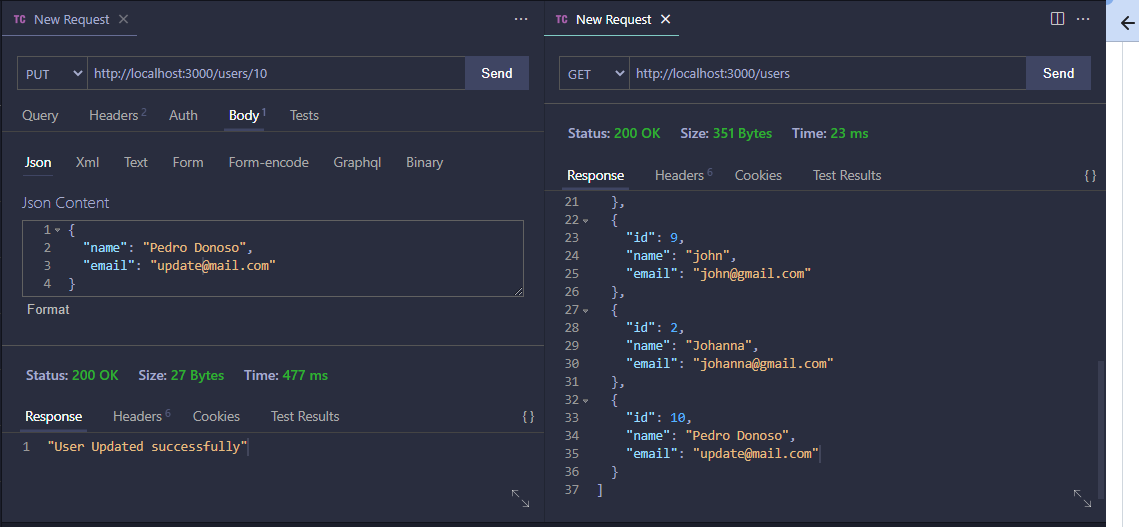The image size is (1139, 527).
Task: Click Format under the Json editor
Action: coord(48,310)
